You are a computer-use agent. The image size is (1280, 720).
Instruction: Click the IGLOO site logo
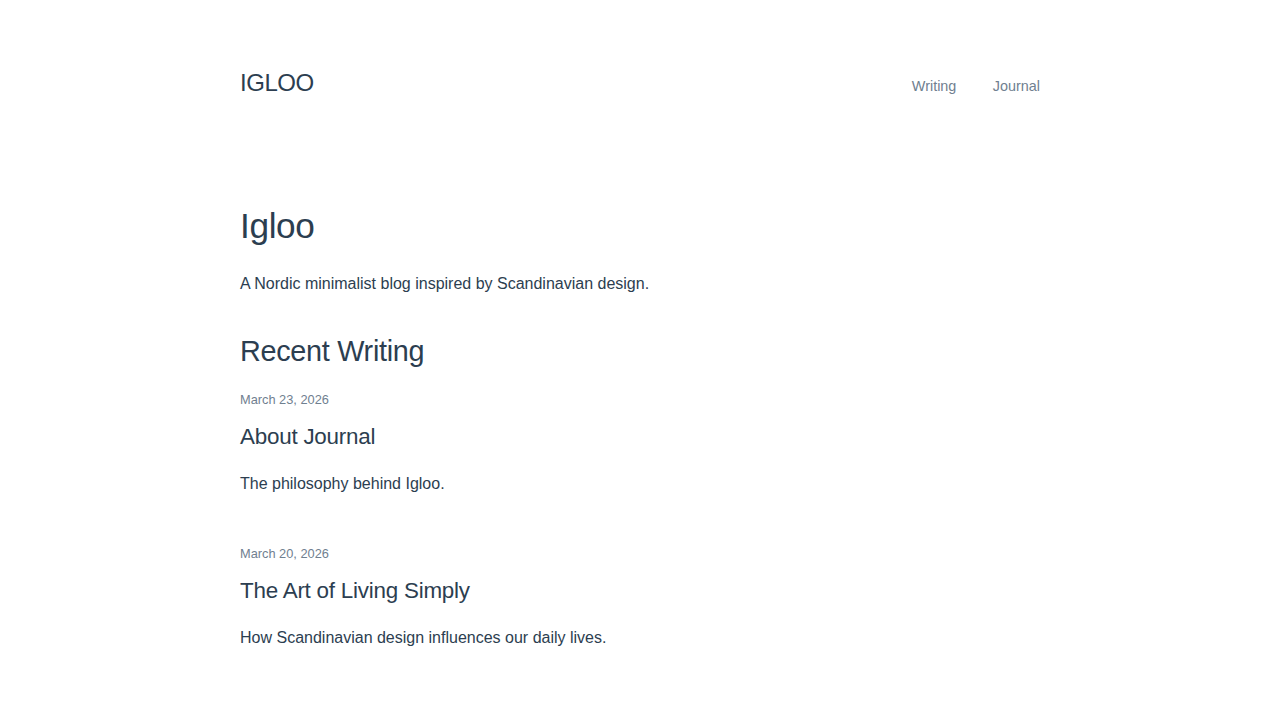(x=277, y=83)
